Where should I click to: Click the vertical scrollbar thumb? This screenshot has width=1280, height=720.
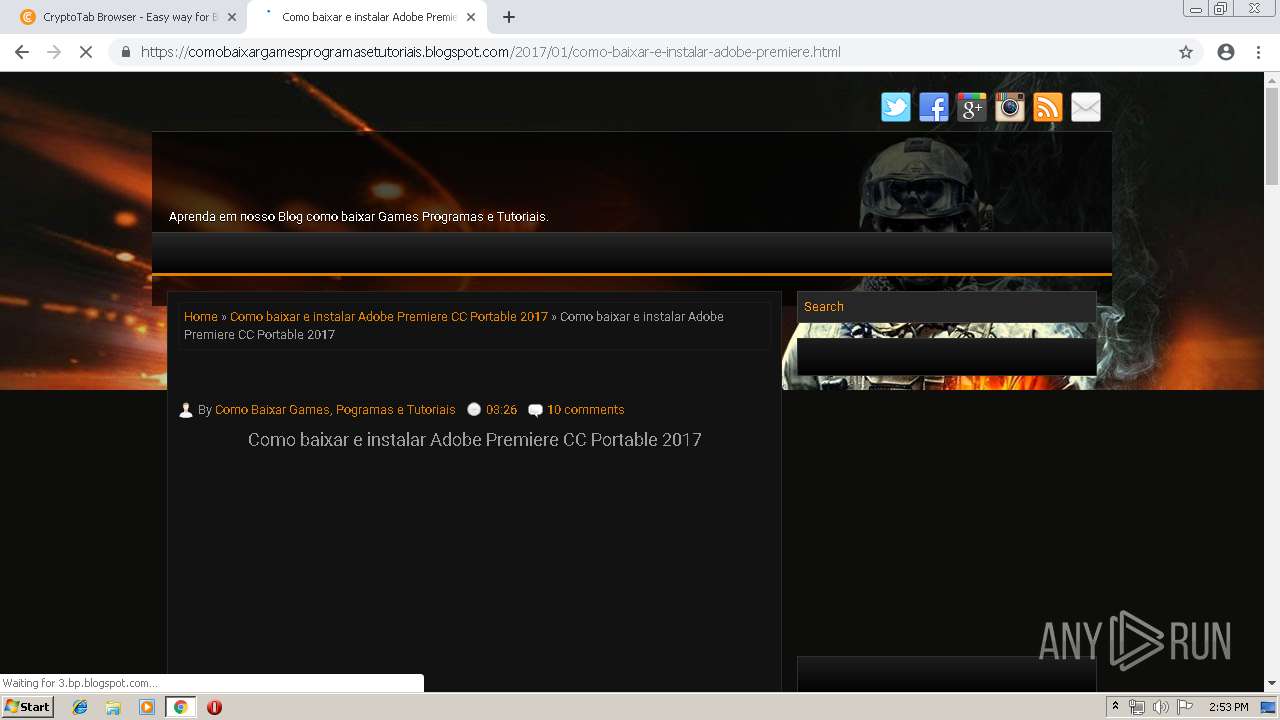[1272, 136]
